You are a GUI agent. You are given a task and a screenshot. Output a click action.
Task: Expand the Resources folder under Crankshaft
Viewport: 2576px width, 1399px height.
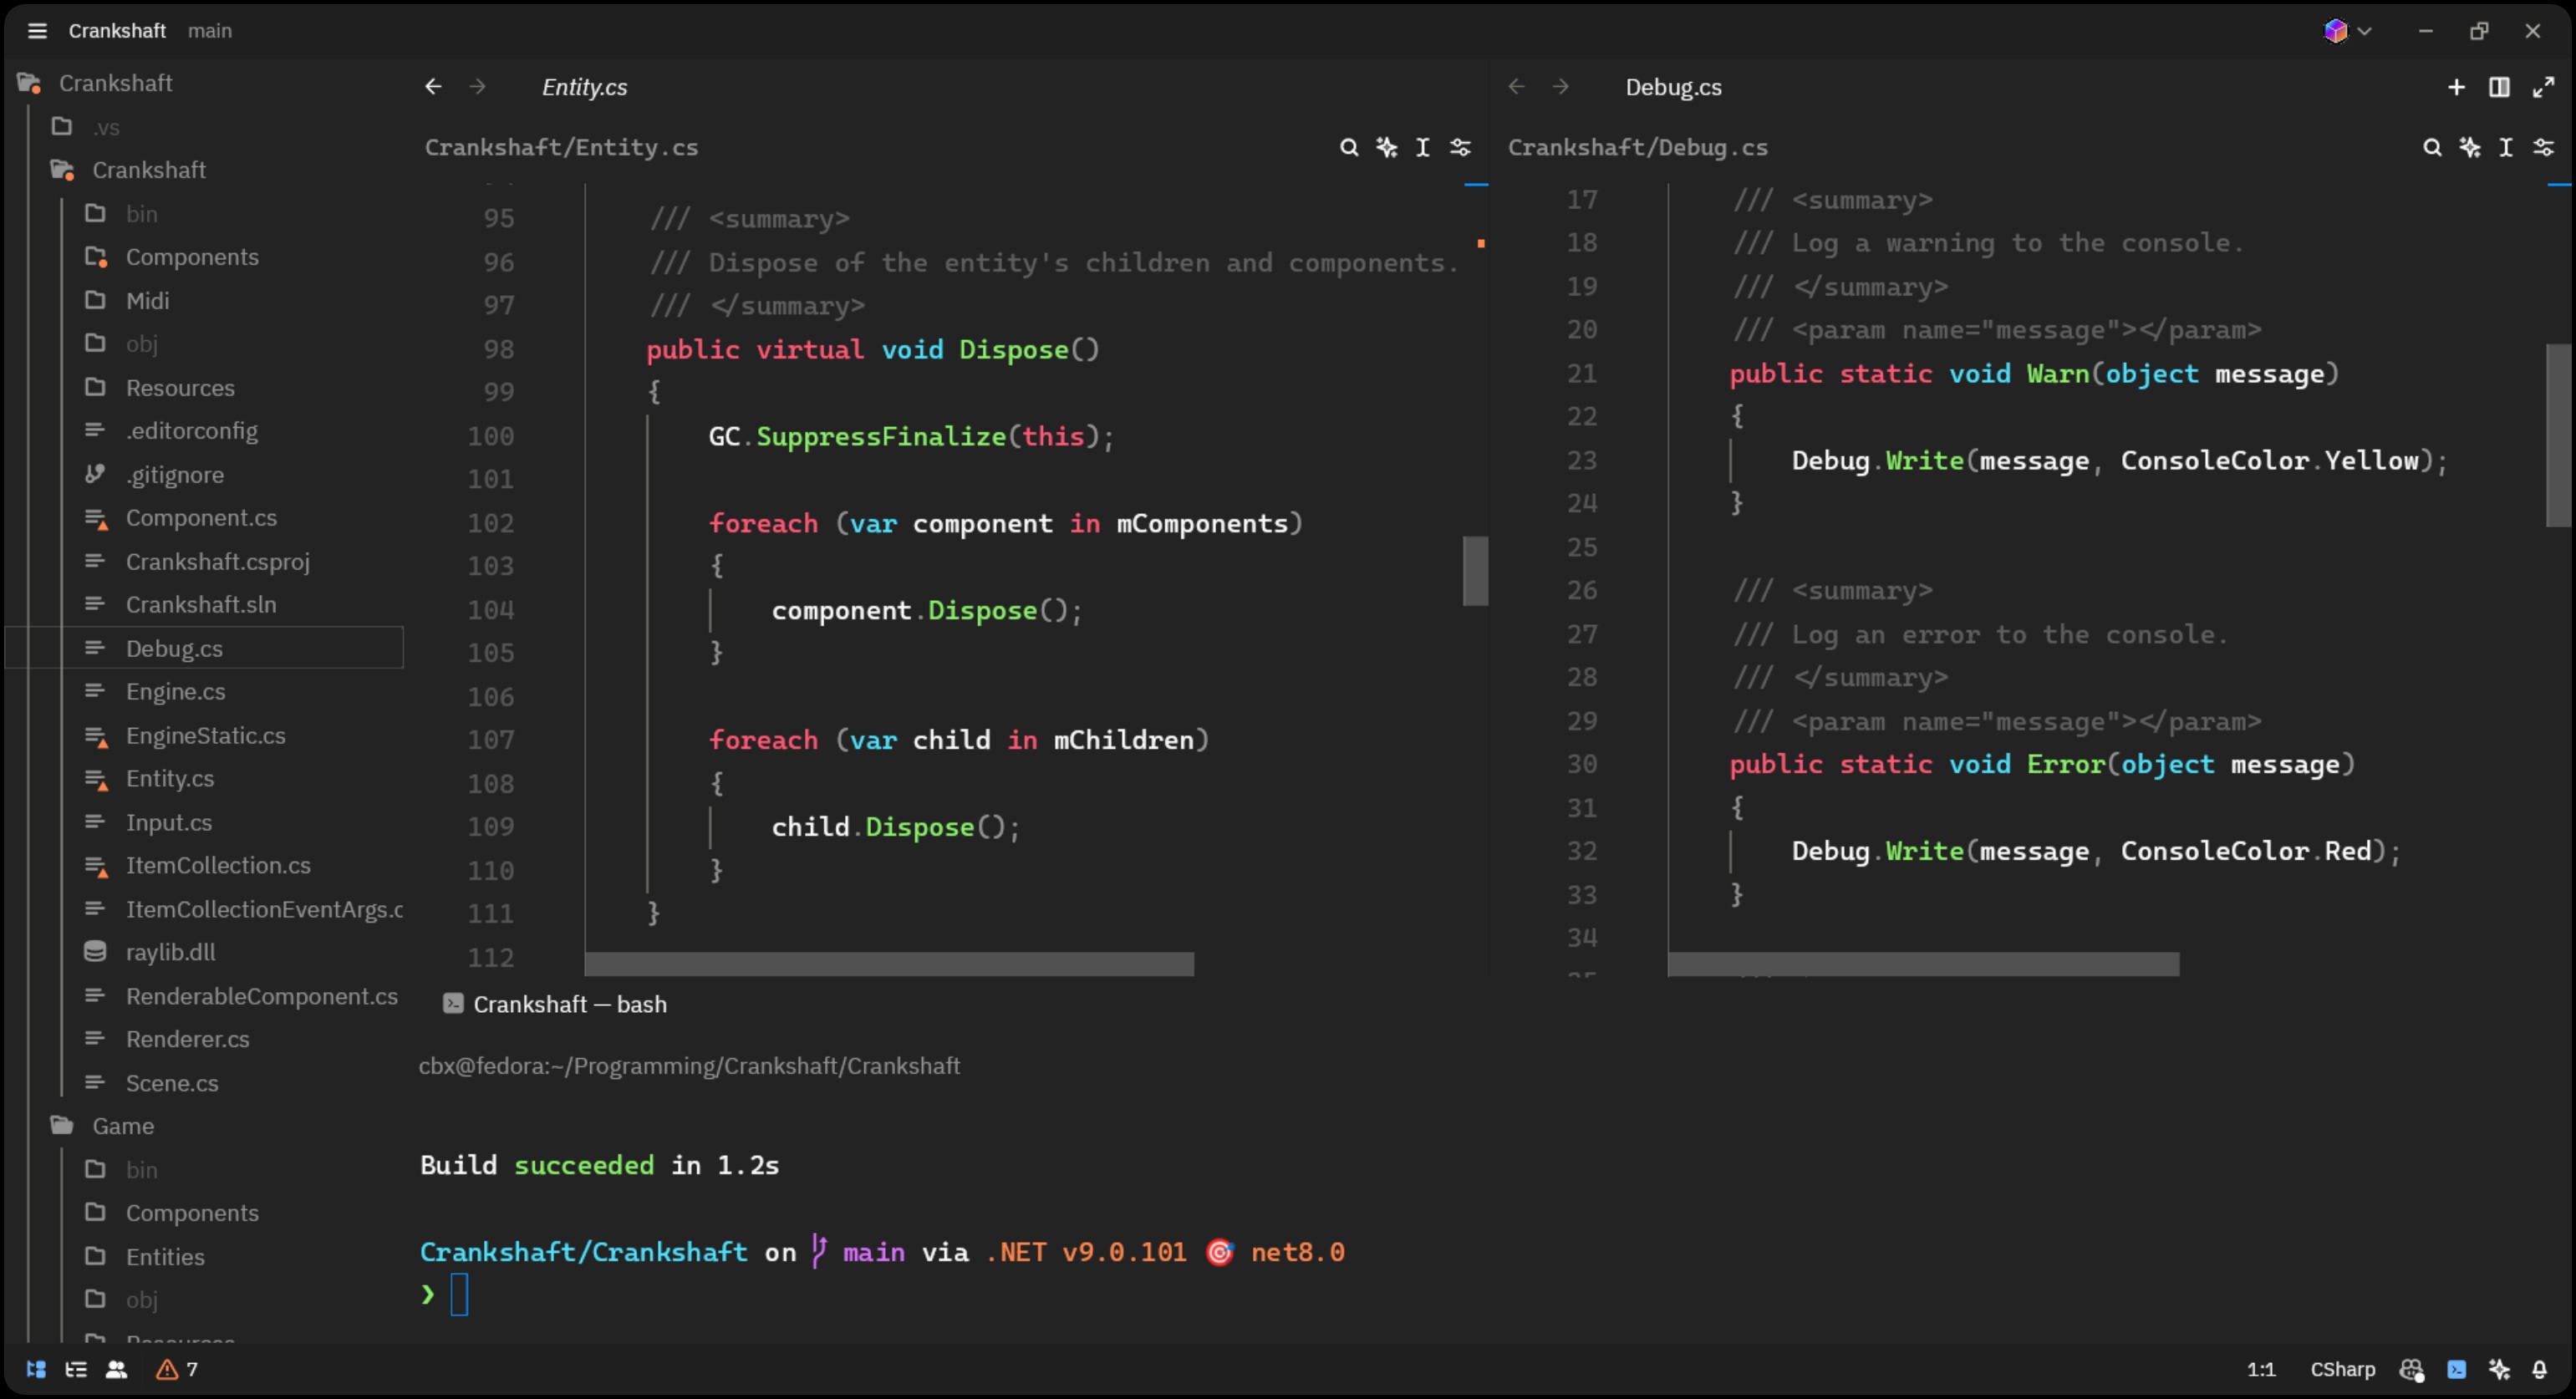point(180,388)
